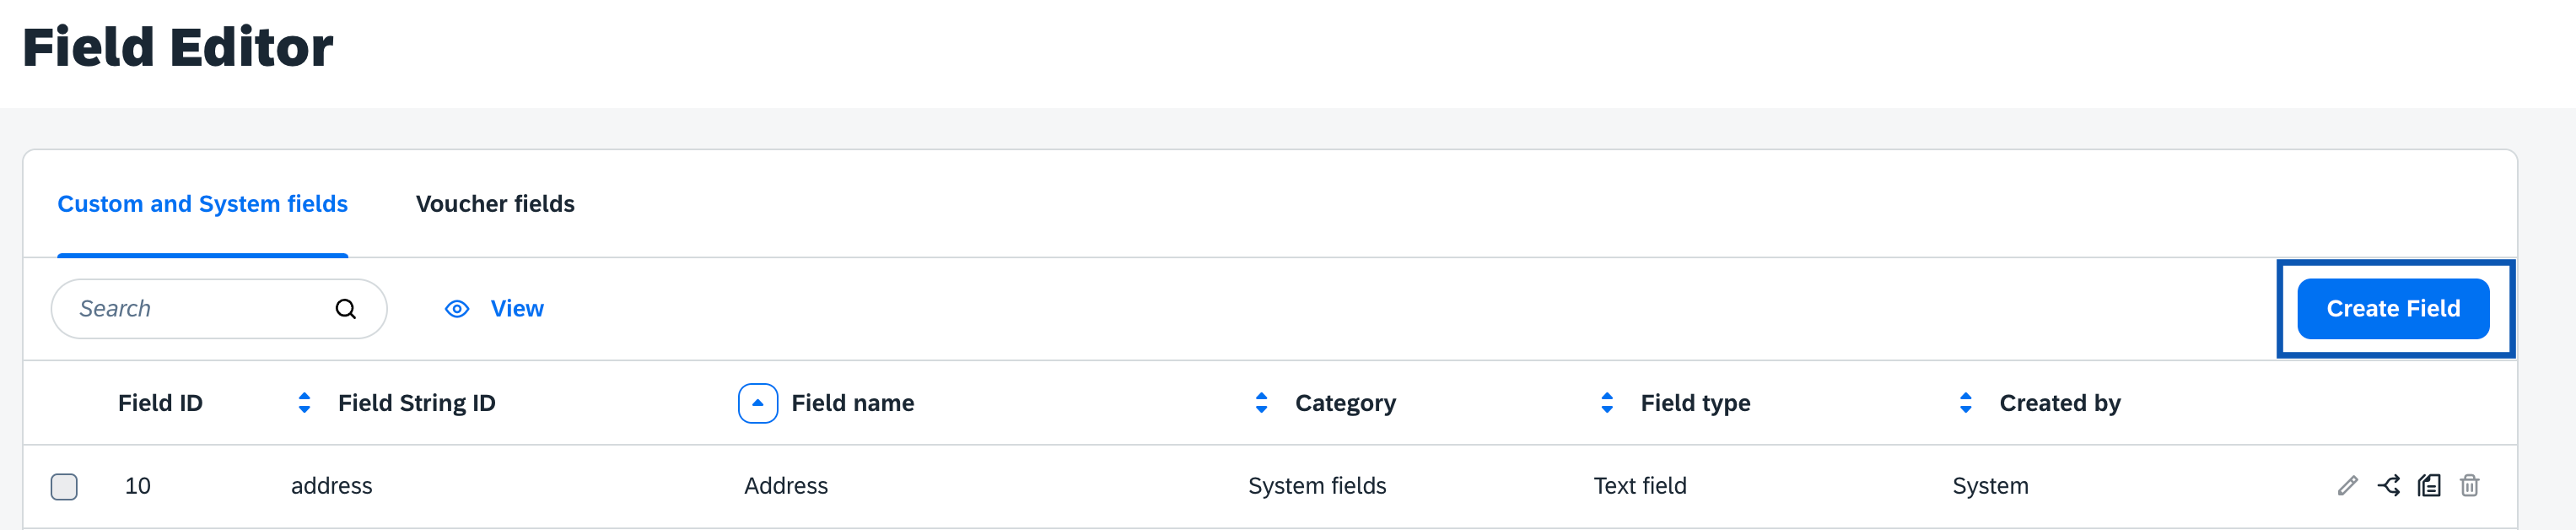This screenshot has width=2576, height=530.
Task: Click the eye icon beside View
Action: [x=457, y=309]
